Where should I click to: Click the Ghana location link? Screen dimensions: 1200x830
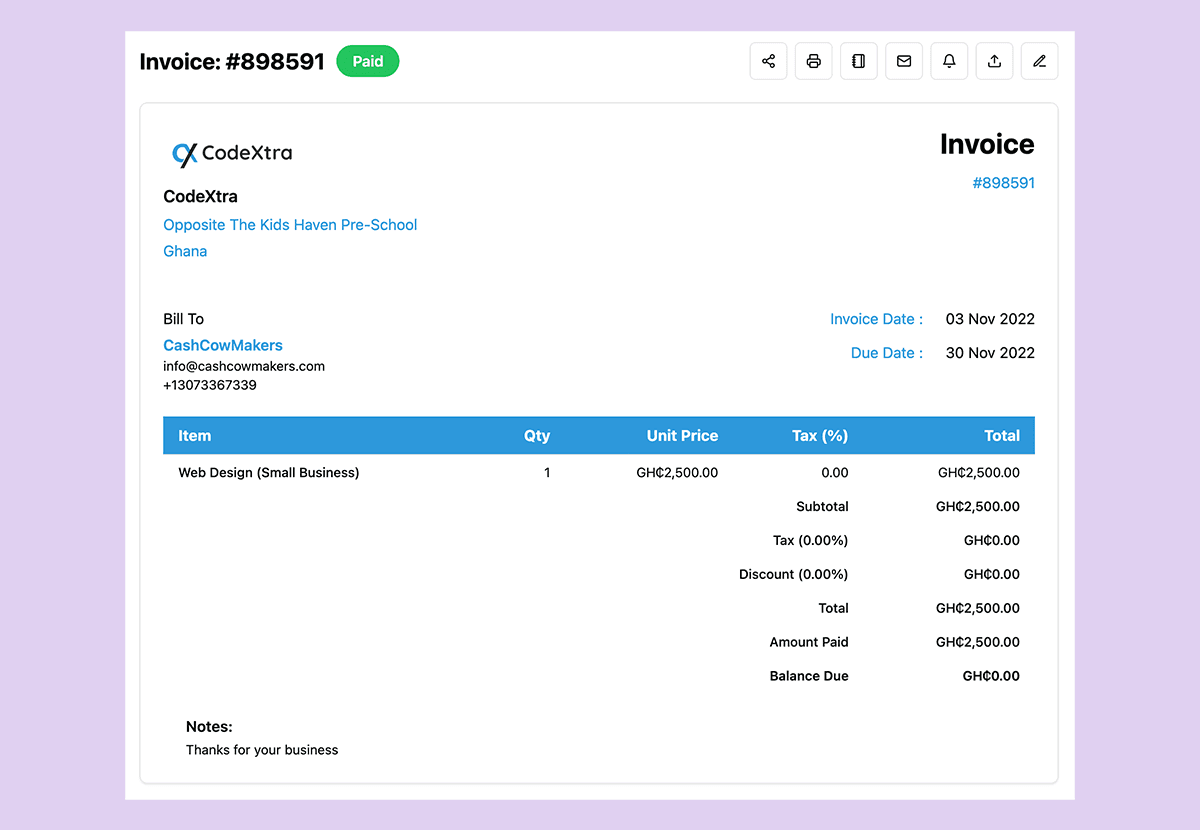pyautogui.click(x=185, y=251)
